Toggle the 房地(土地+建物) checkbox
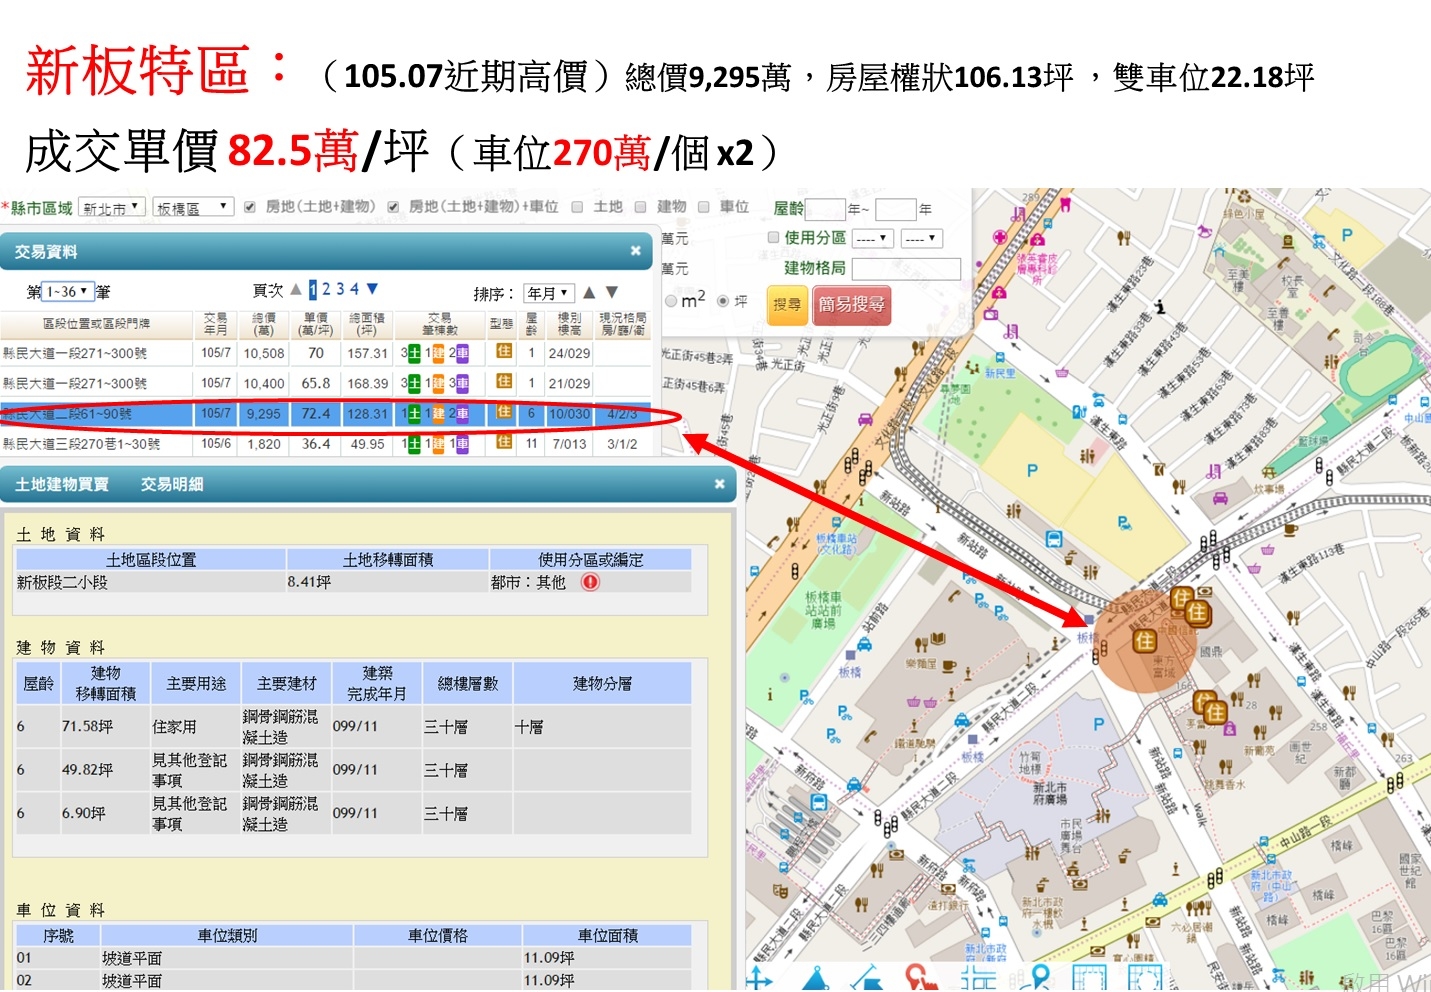The width and height of the screenshot is (1431, 992). (x=250, y=207)
